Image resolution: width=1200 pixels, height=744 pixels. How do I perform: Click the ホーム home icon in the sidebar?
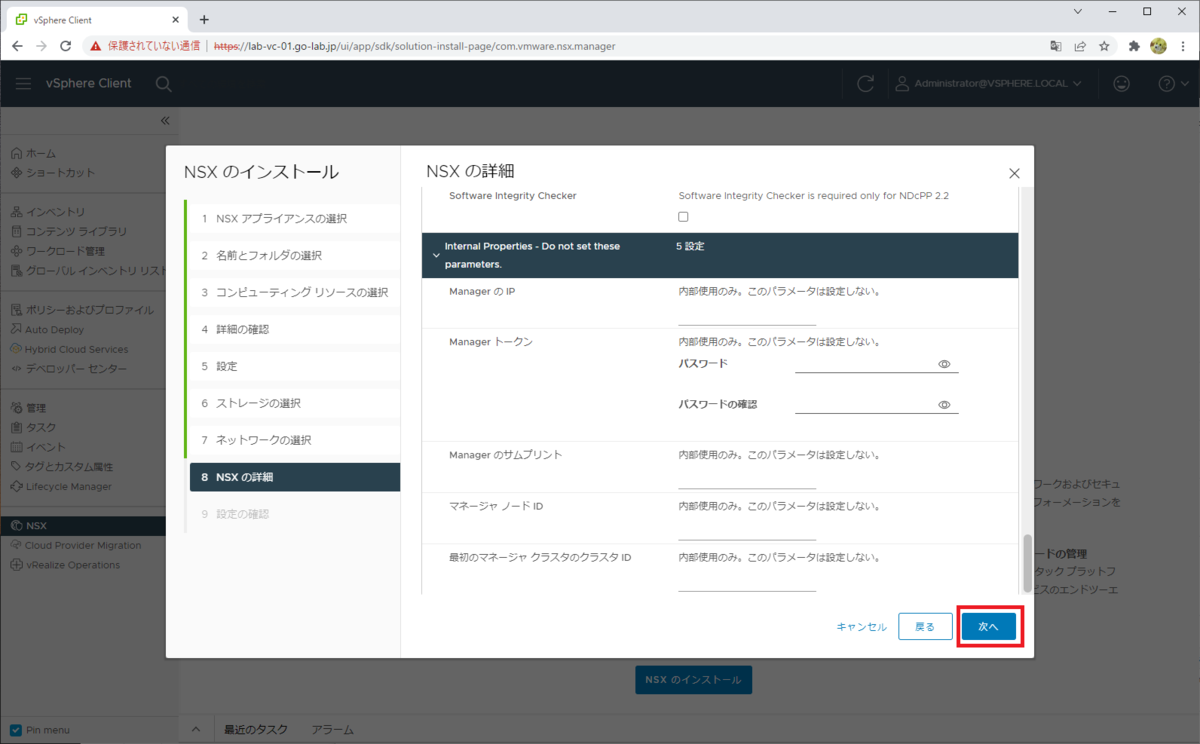17,153
